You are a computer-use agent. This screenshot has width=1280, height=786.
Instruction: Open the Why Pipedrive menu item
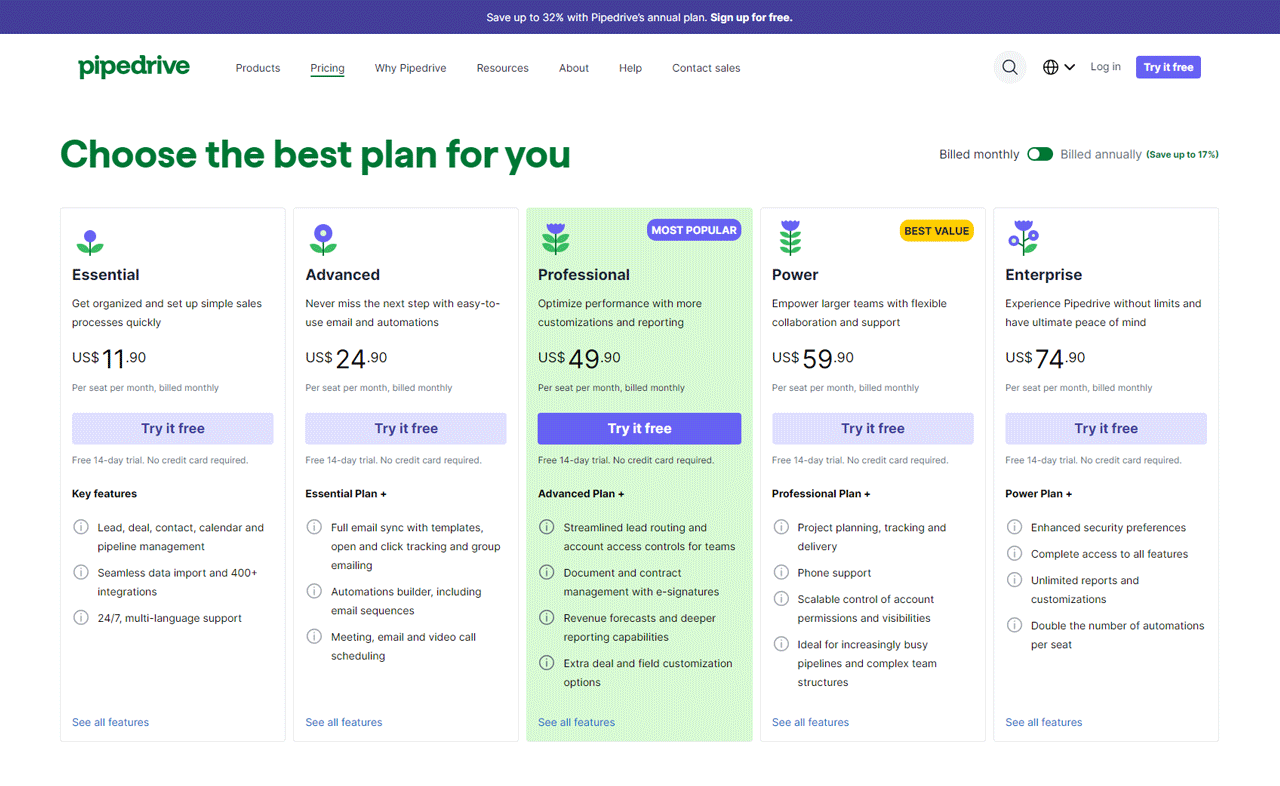[x=410, y=68]
